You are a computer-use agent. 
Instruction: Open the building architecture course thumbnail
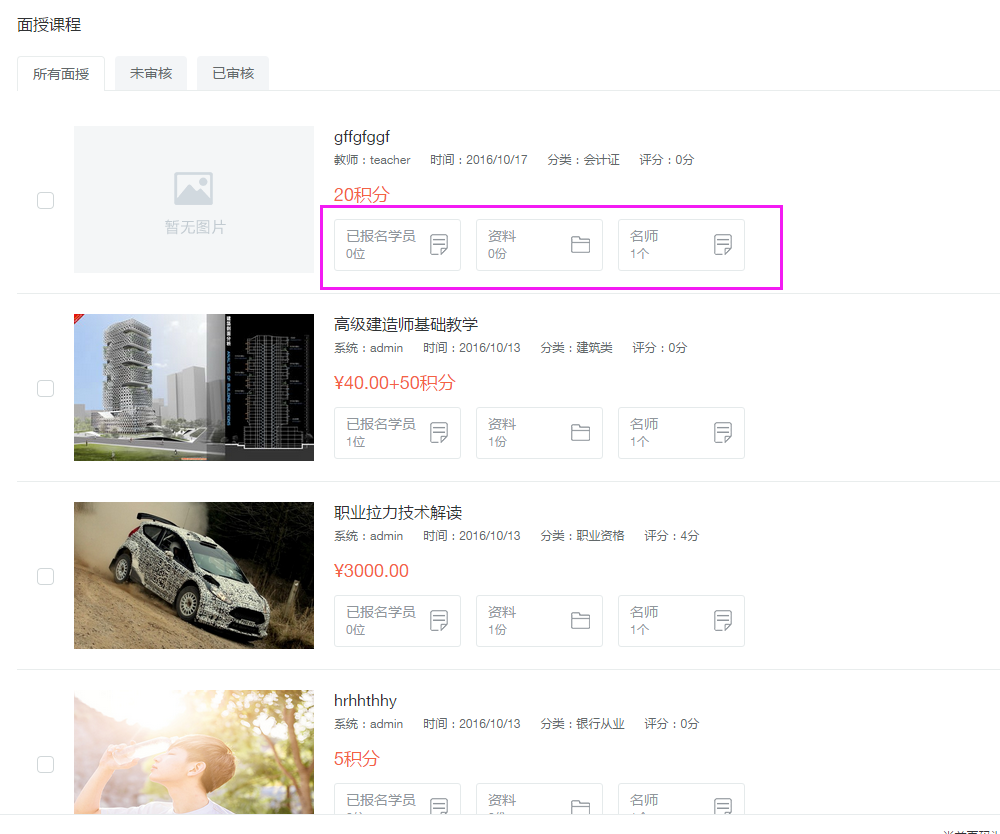coord(194,387)
